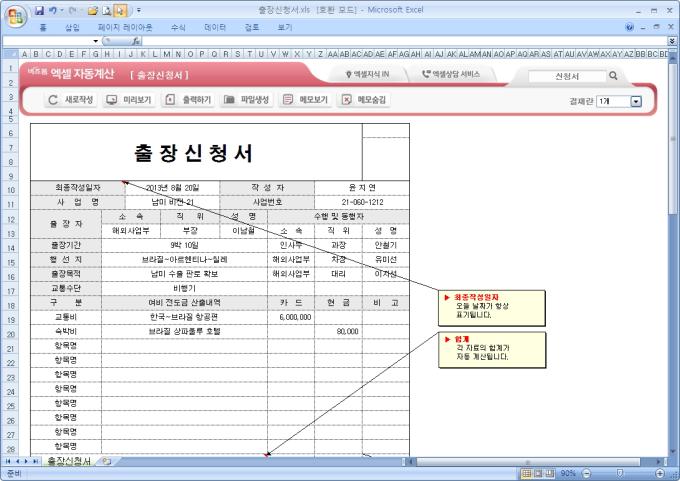Click zoom in plus button

pos(660,473)
